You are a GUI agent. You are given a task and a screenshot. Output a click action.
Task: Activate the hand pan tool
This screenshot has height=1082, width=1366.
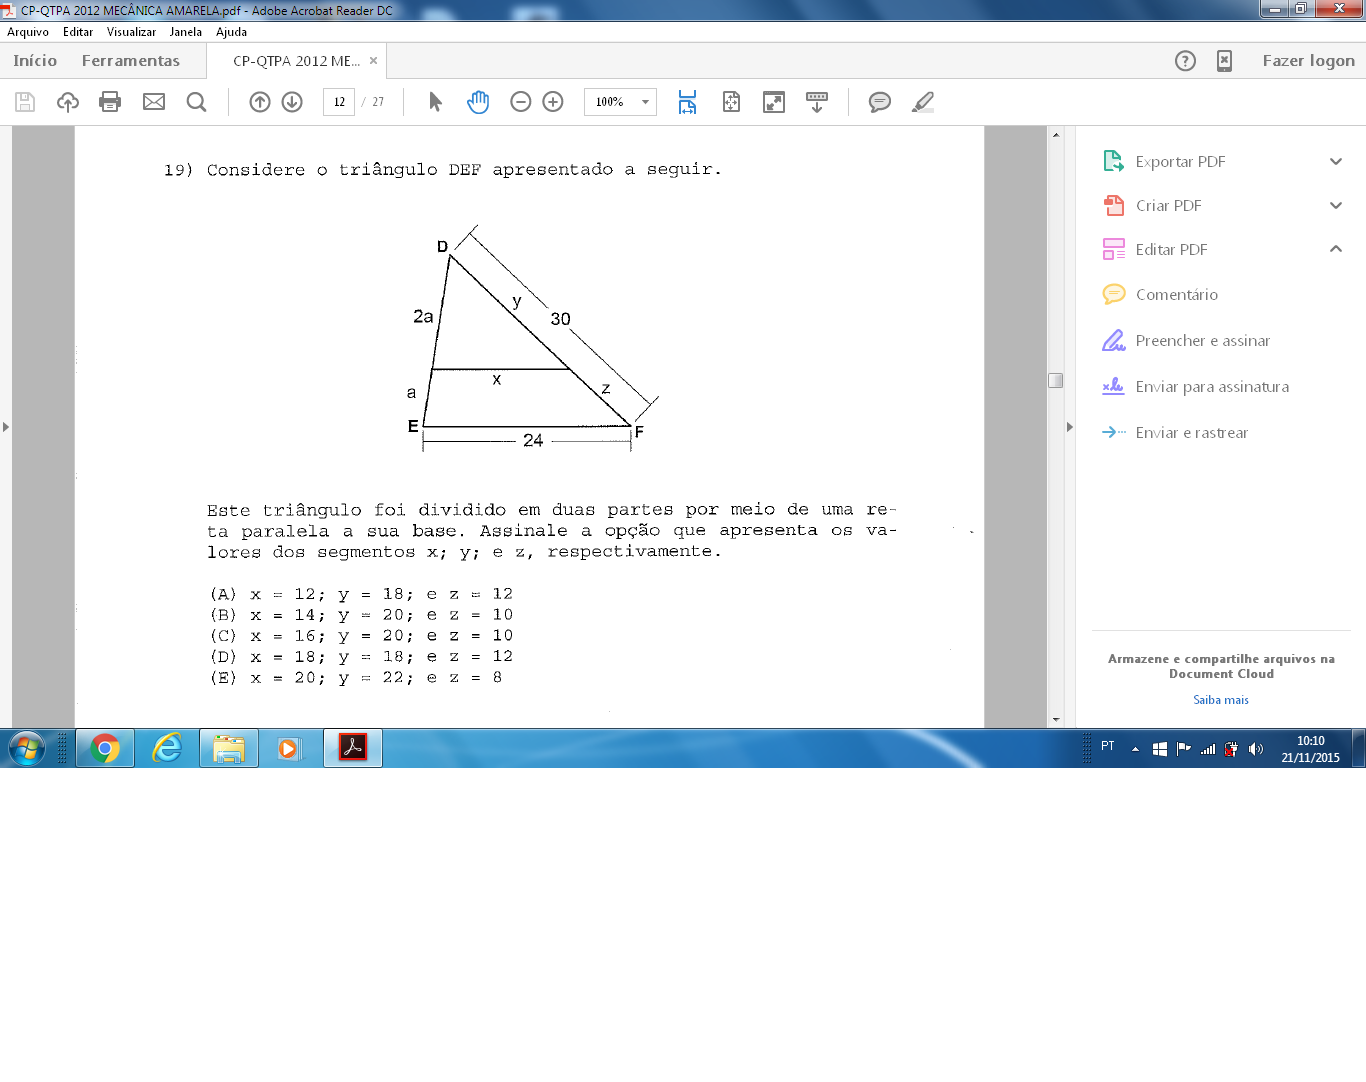coord(478,102)
